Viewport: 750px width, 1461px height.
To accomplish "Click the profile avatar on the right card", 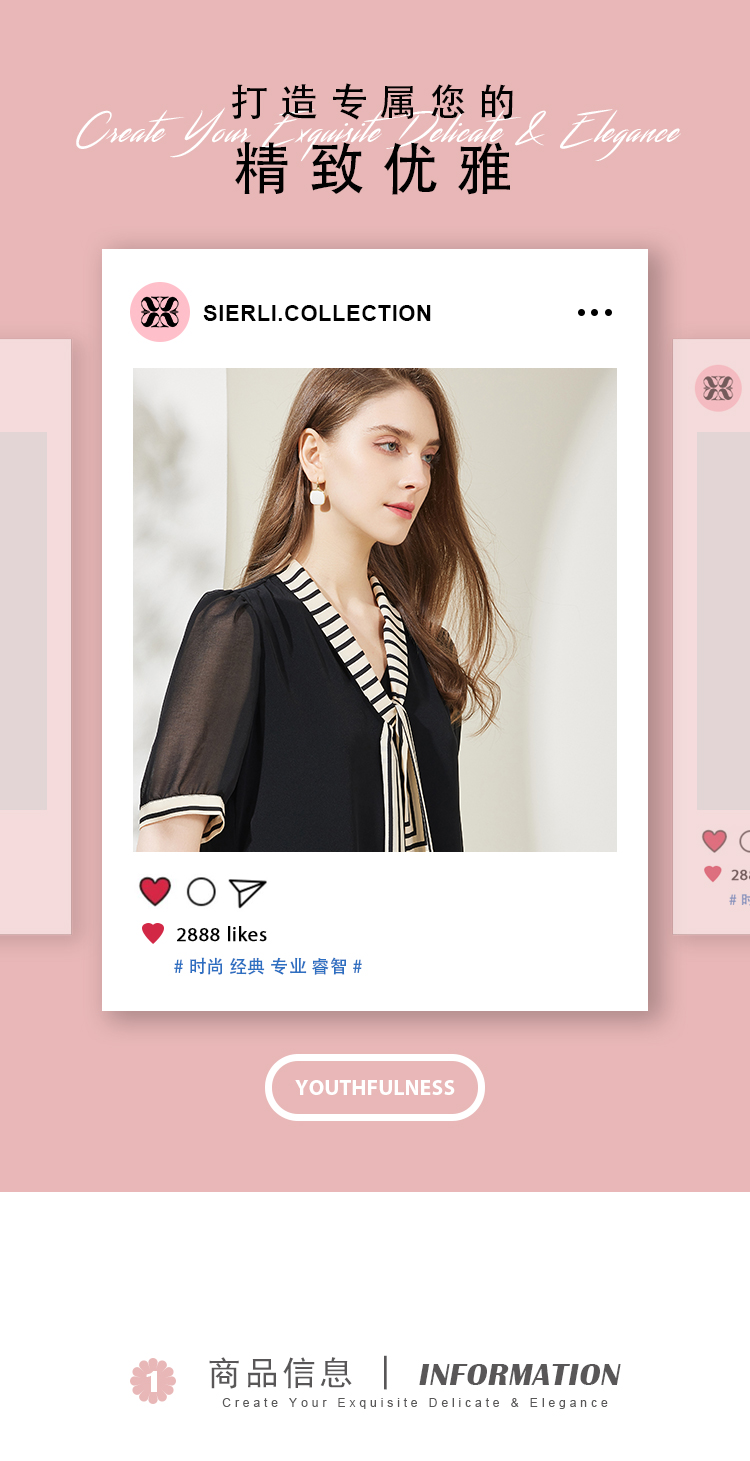I will (718, 388).
